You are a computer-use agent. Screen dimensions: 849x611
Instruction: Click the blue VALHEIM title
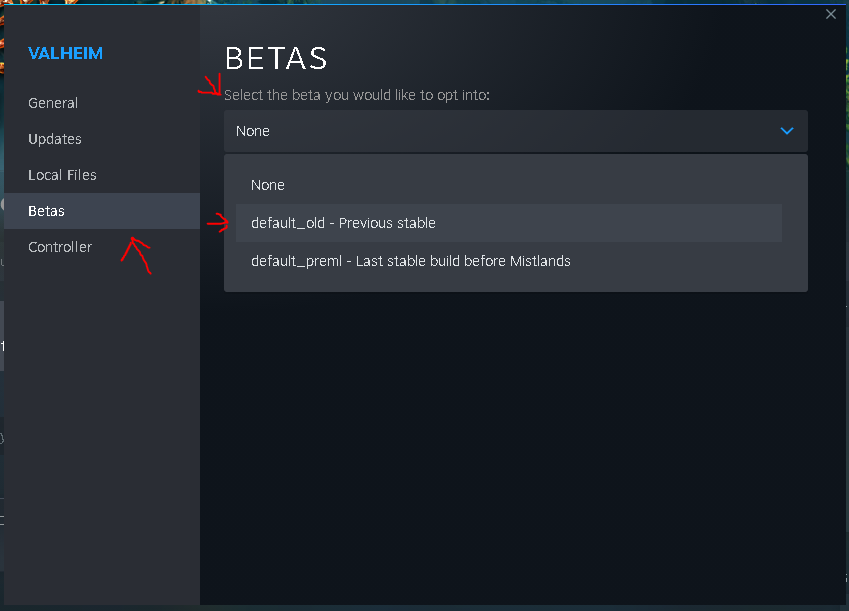coord(65,53)
